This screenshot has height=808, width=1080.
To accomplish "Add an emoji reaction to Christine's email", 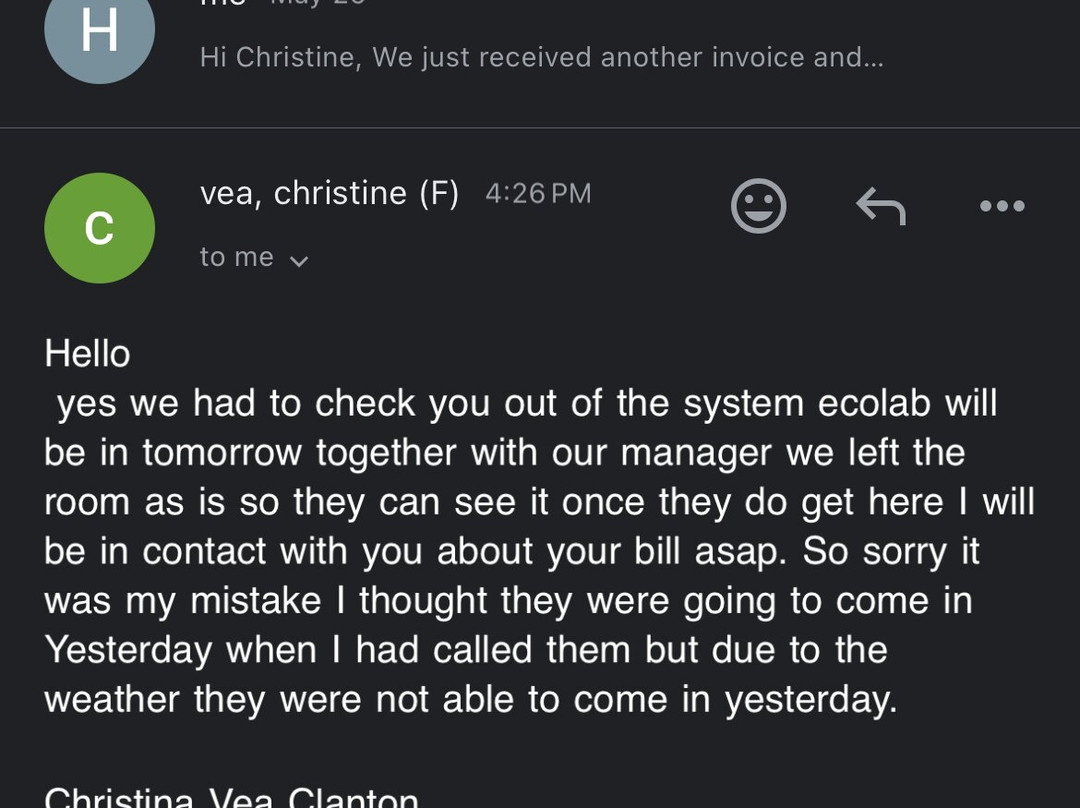I will [759, 206].
